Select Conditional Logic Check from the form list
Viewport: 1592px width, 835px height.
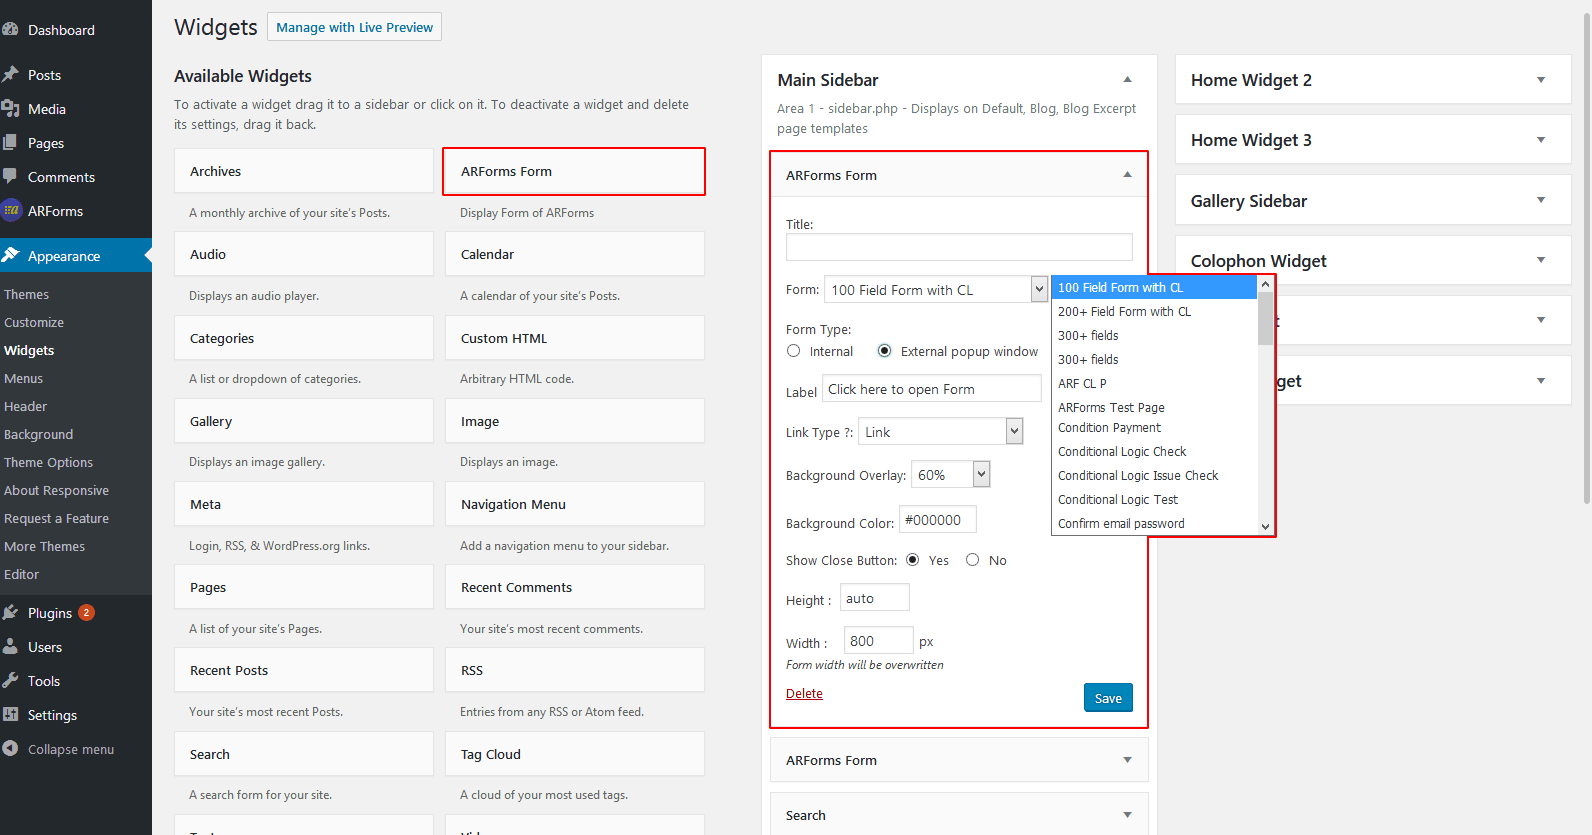point(1122,452)
